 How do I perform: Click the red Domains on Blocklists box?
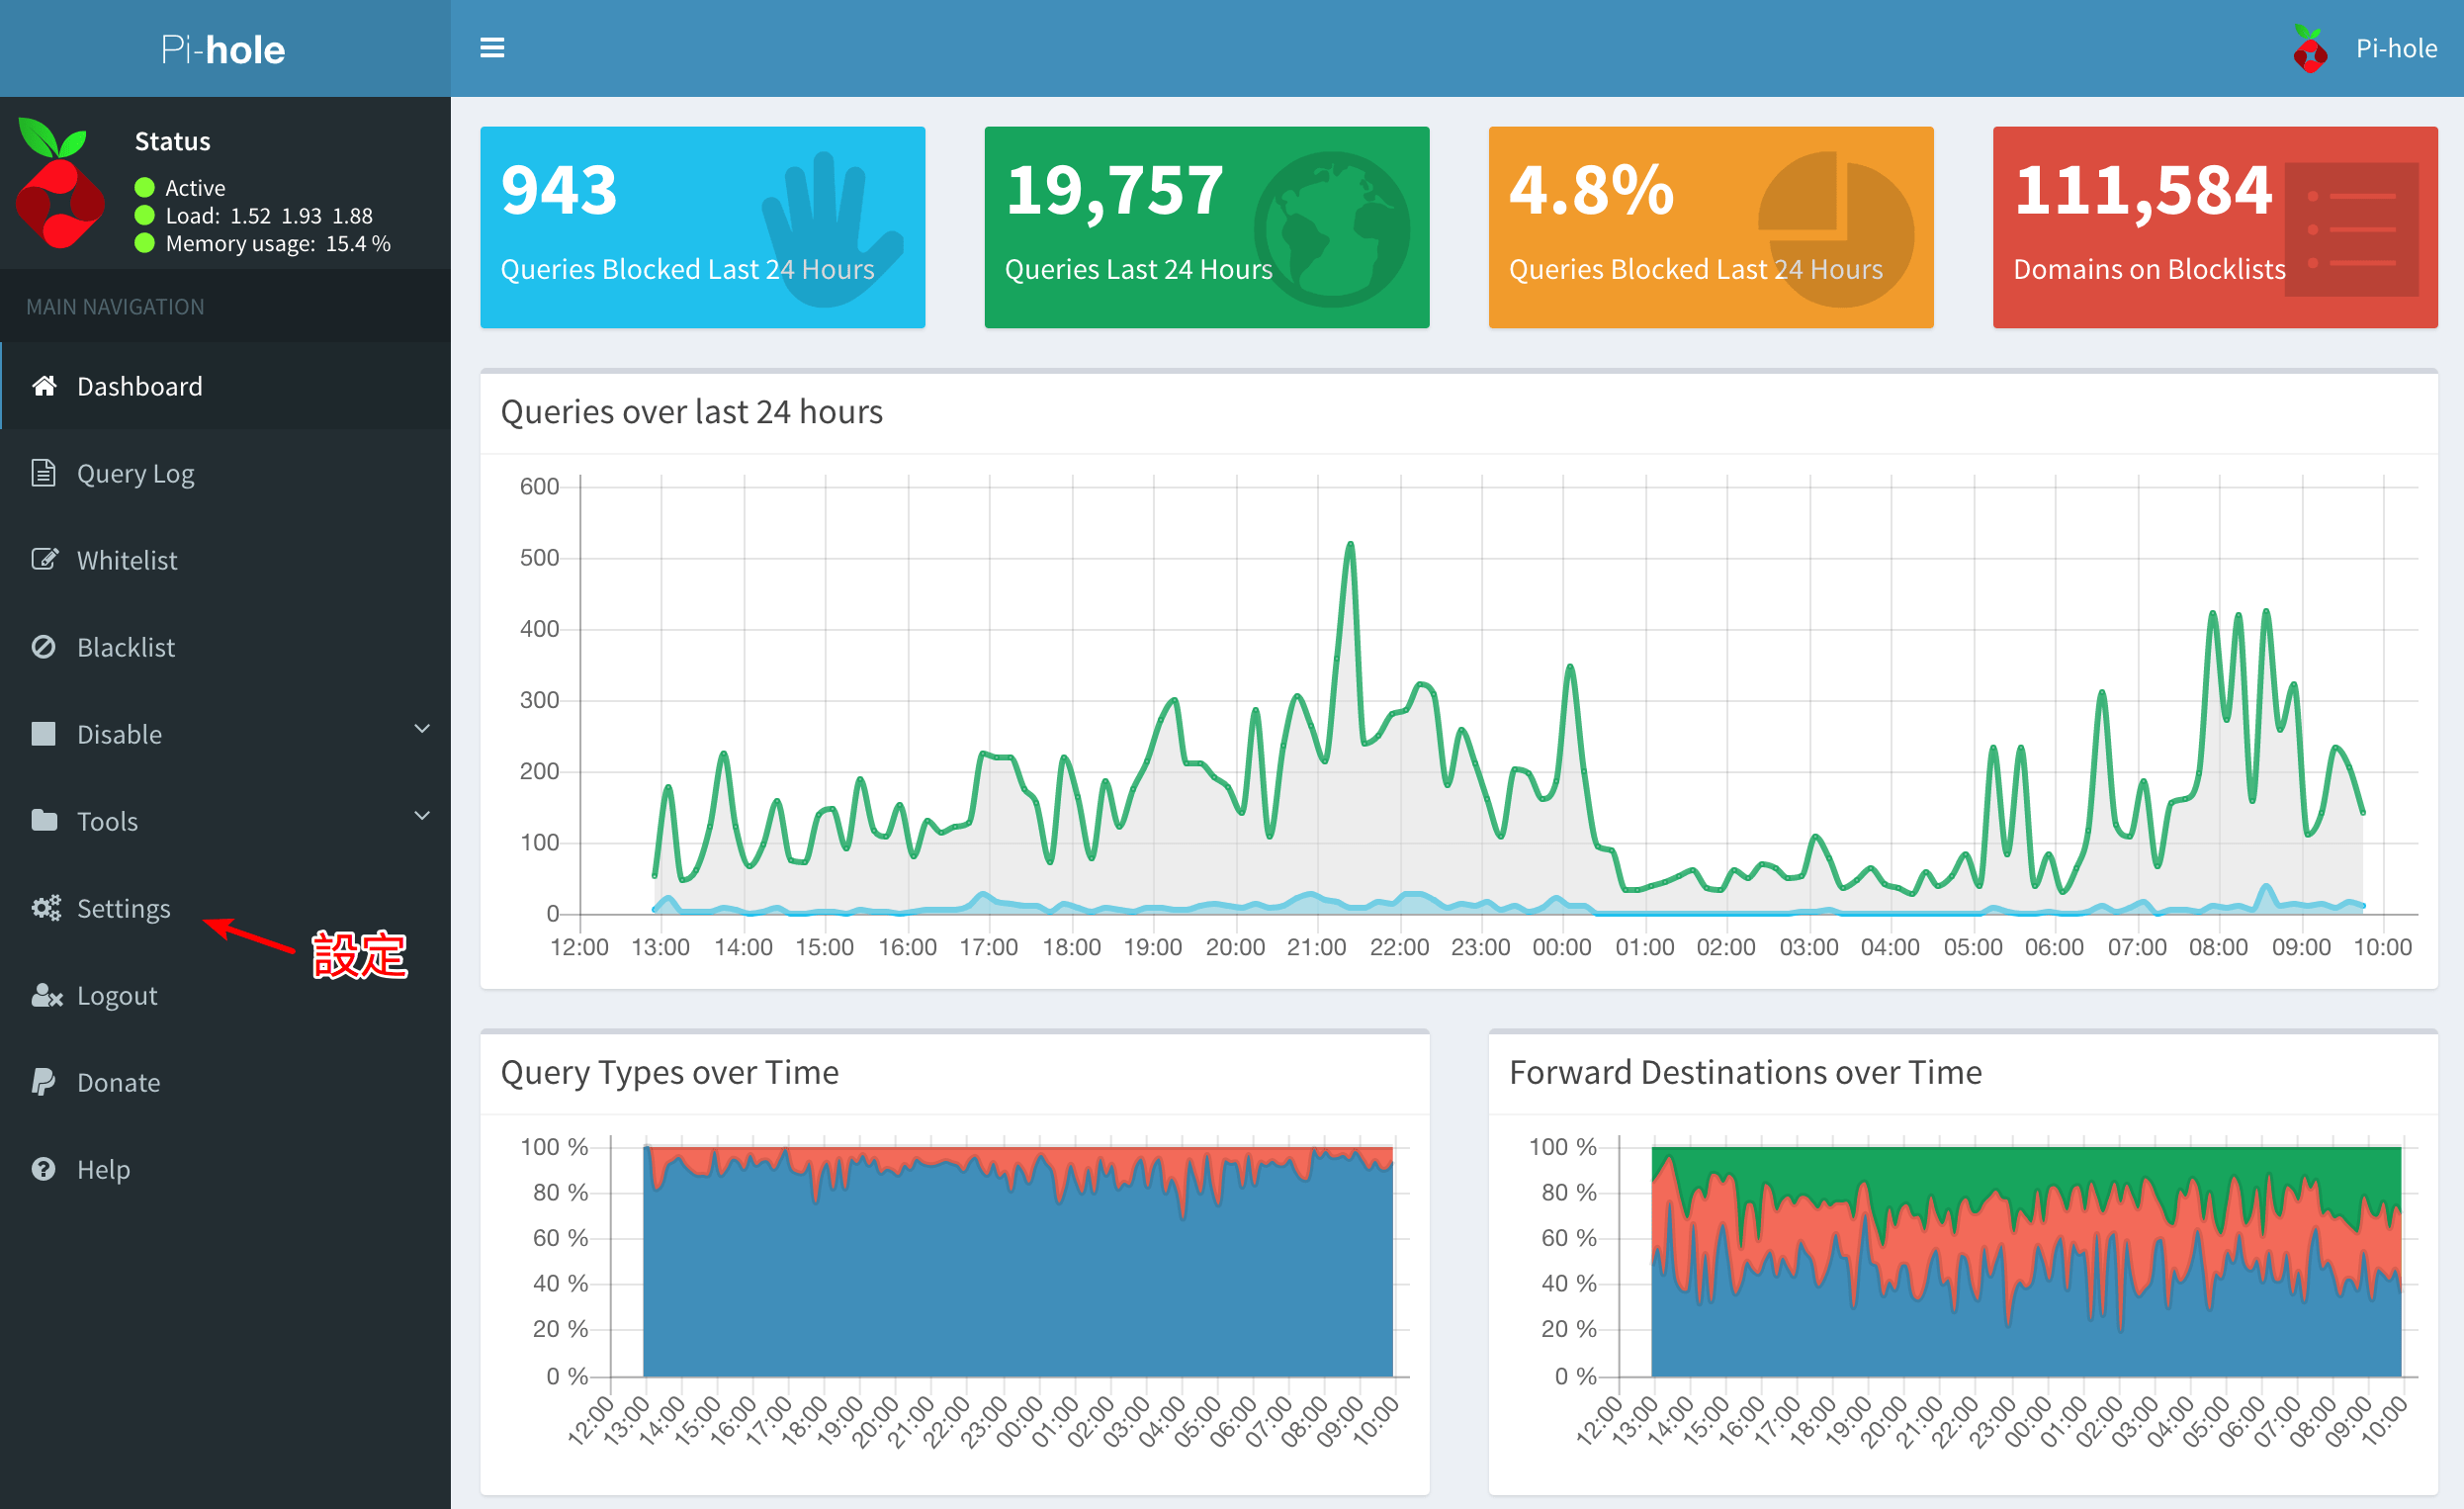click(x=2214, y=227)
